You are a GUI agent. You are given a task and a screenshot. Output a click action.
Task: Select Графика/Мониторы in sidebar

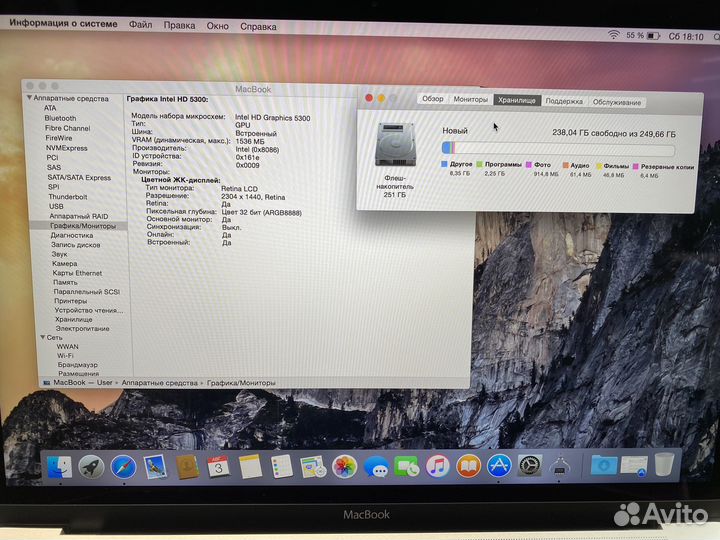tap(83, 225)
